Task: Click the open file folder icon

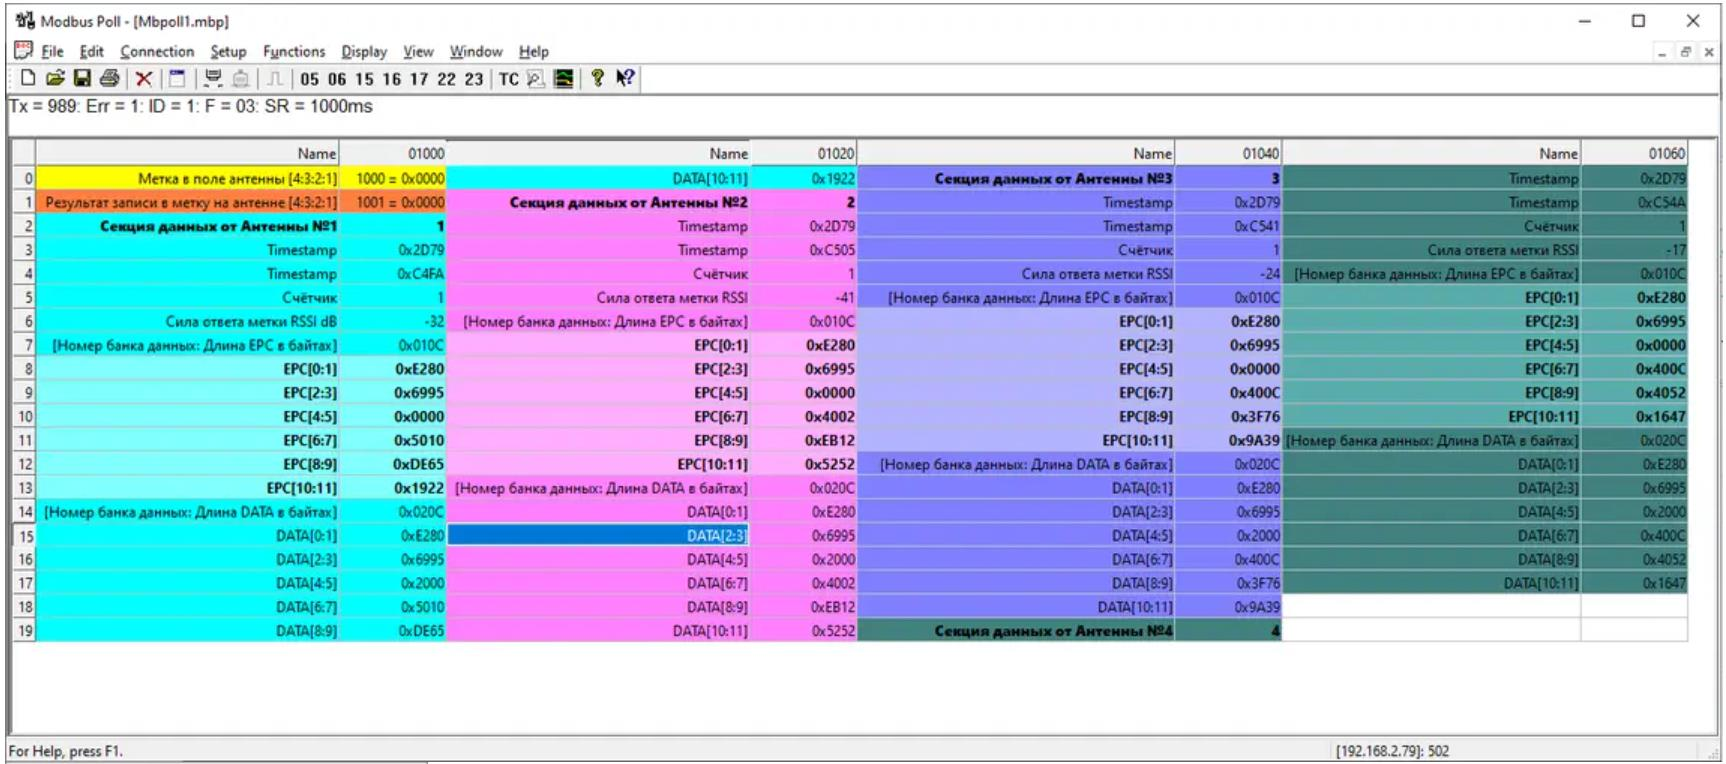Action: pos(55,79)
